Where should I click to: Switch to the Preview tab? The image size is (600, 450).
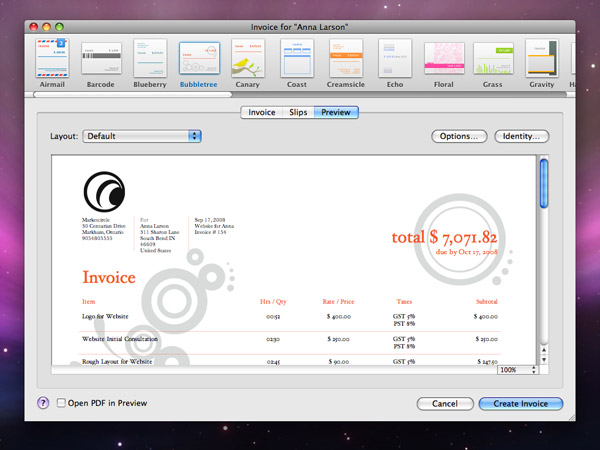[x=336, y=112]
